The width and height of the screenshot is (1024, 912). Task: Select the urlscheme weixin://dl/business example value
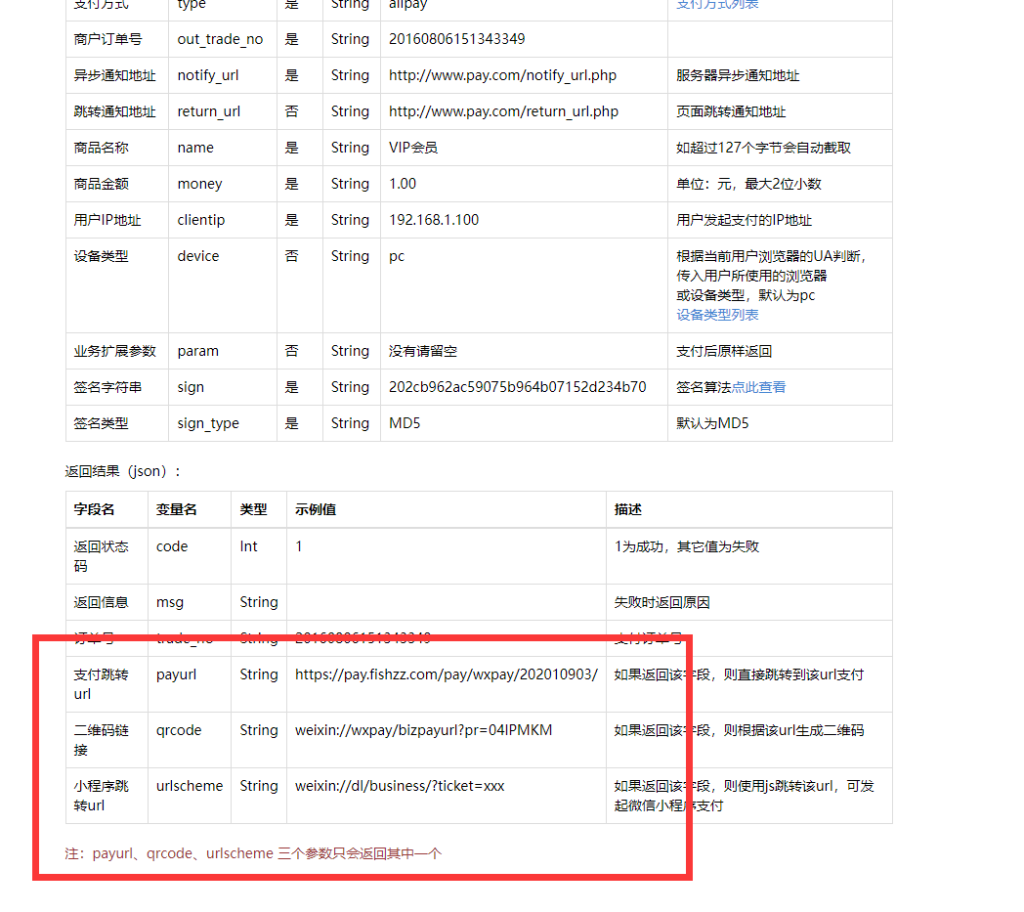(x=398, y=785)
